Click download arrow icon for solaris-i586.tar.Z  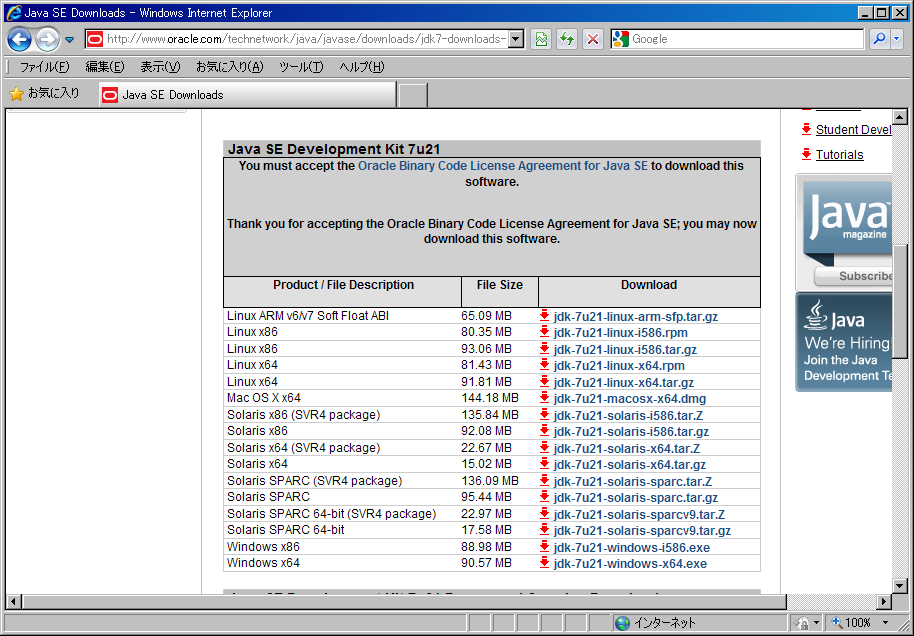544,414
